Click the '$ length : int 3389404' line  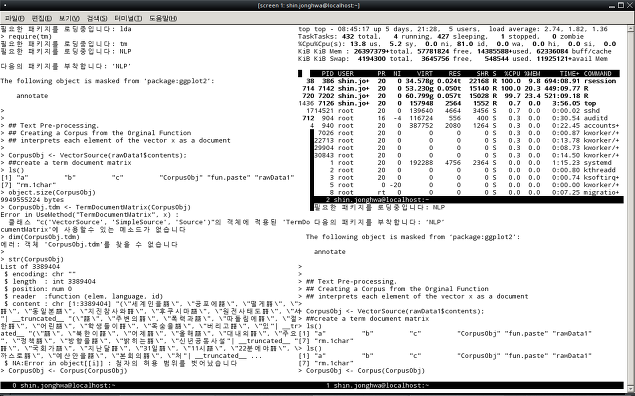tap(50, 281)
